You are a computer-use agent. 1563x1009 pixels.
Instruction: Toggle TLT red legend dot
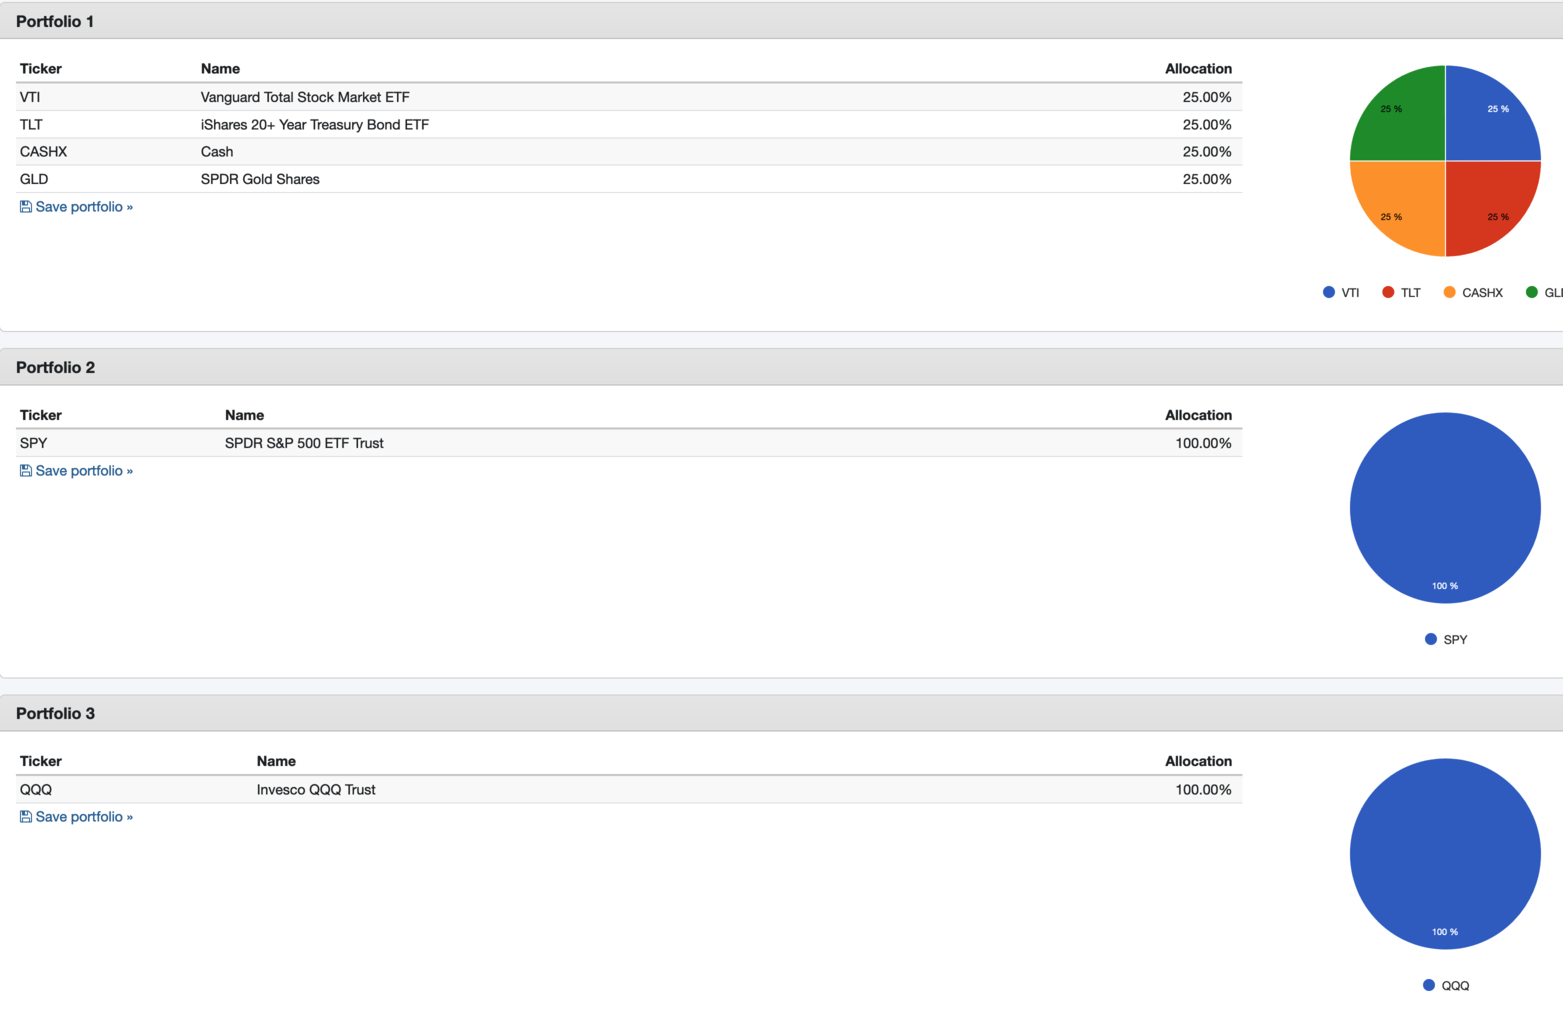point(1388,292)
